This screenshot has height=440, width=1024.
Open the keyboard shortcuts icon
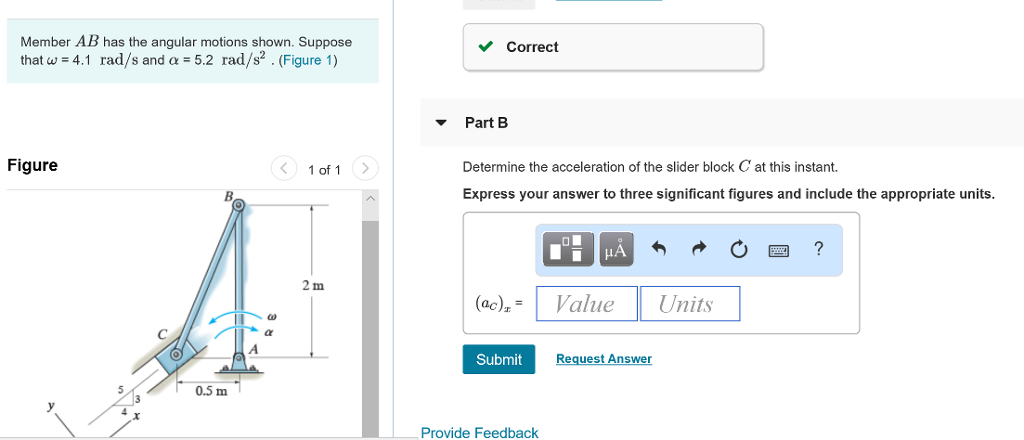778,250
